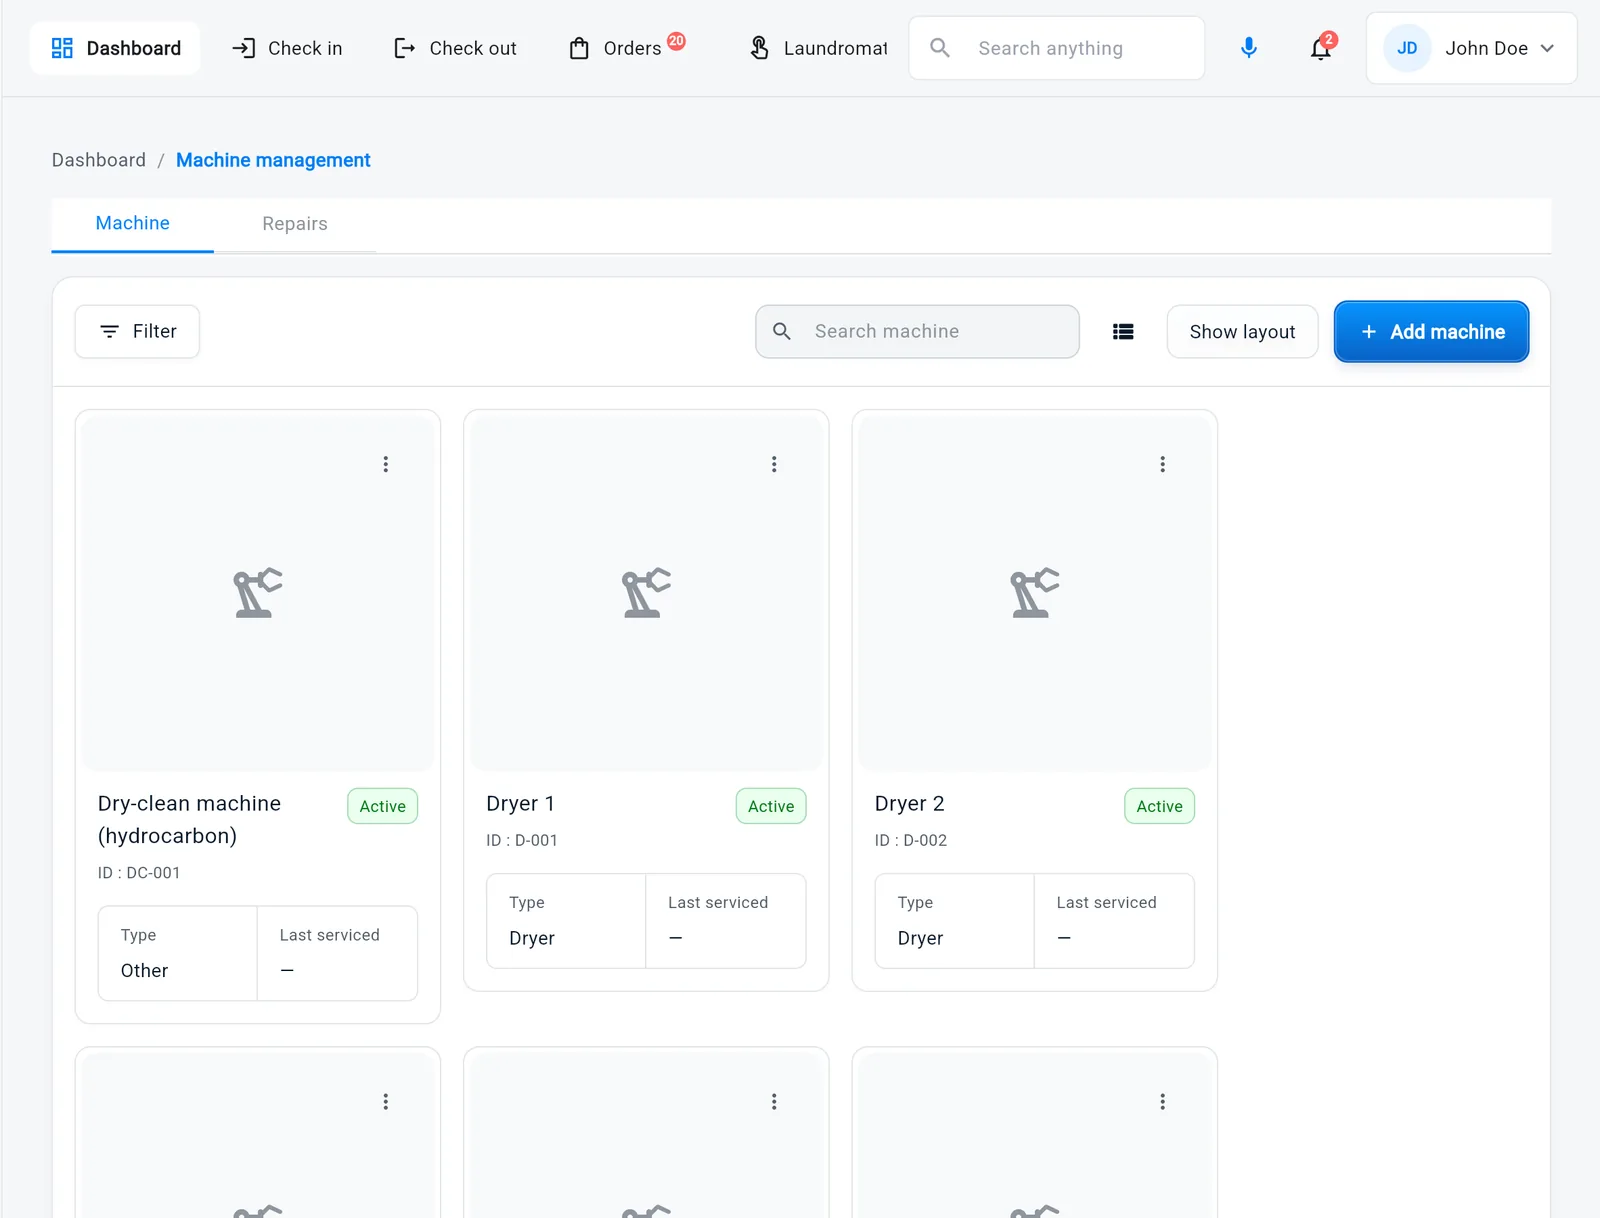Click the Active status on Dry-clean machine

[383, 806]
